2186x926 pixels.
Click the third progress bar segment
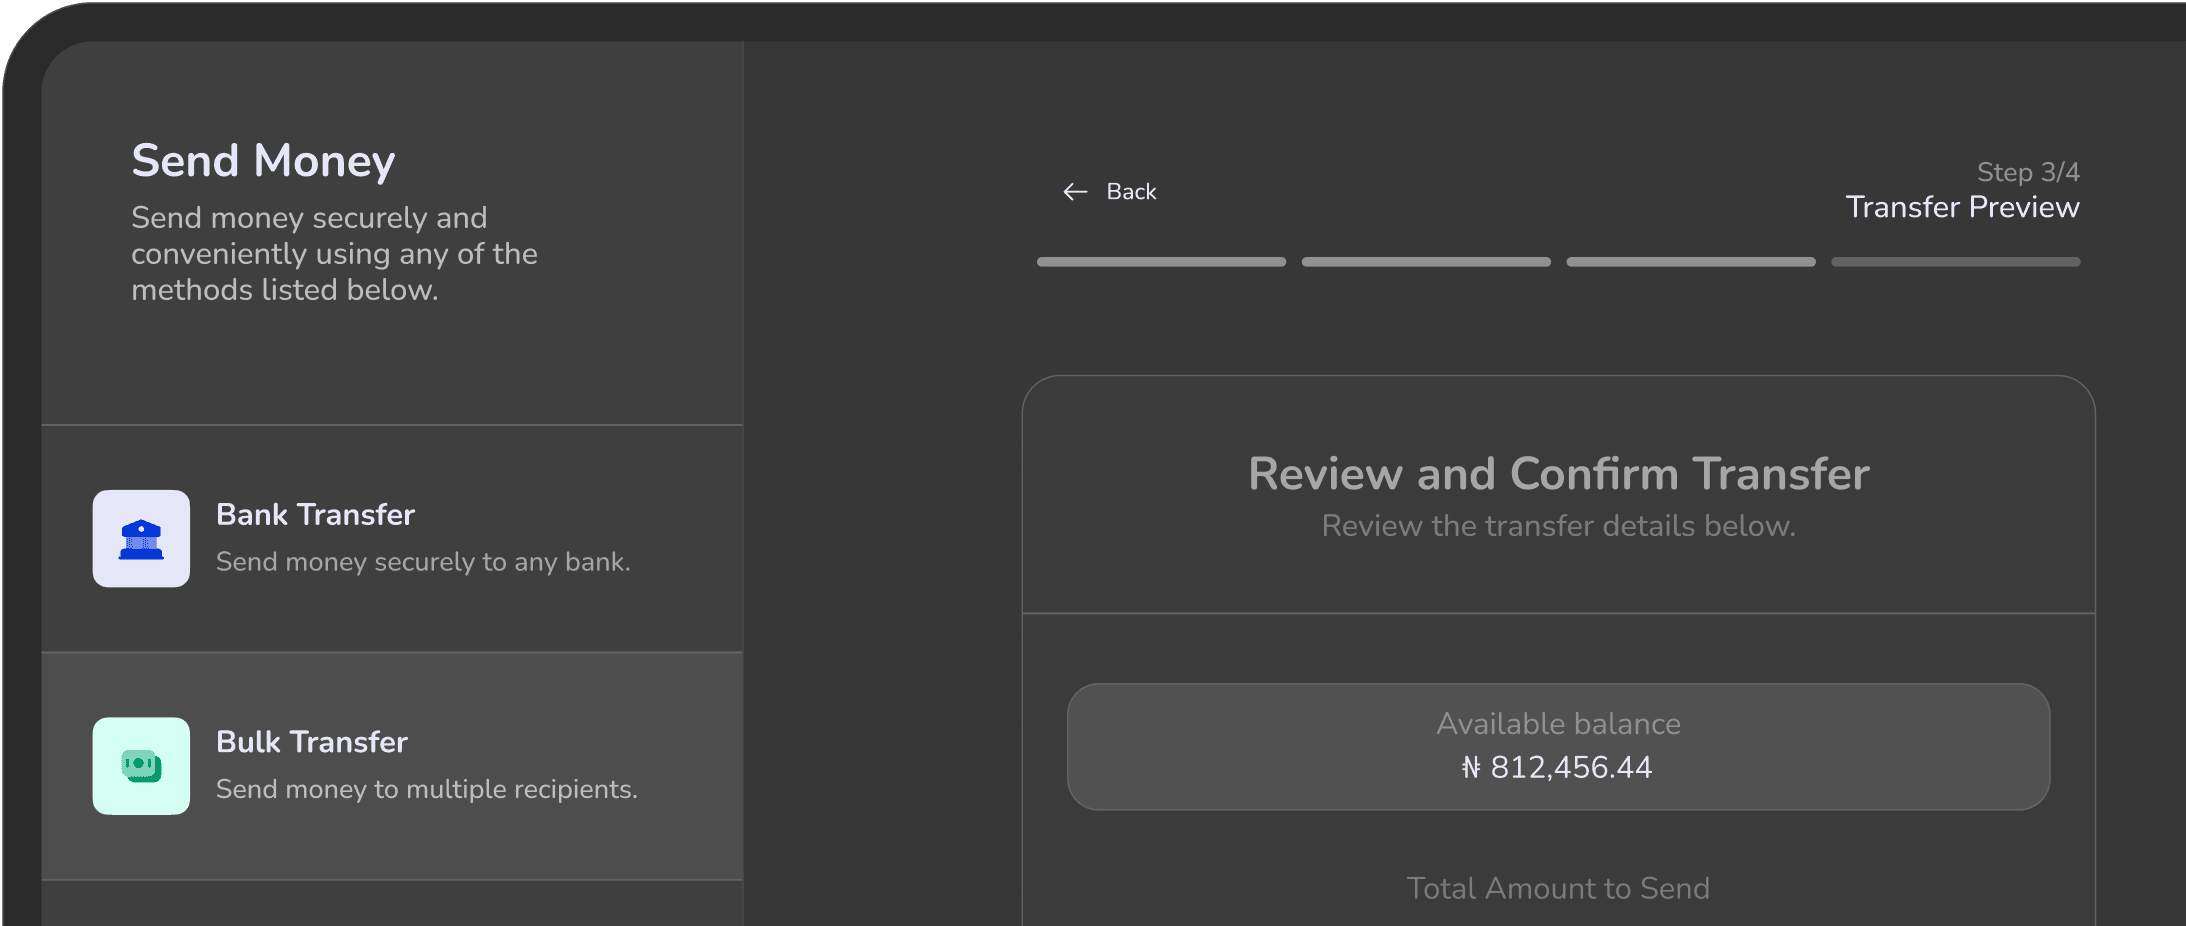tap(1691, 262)
